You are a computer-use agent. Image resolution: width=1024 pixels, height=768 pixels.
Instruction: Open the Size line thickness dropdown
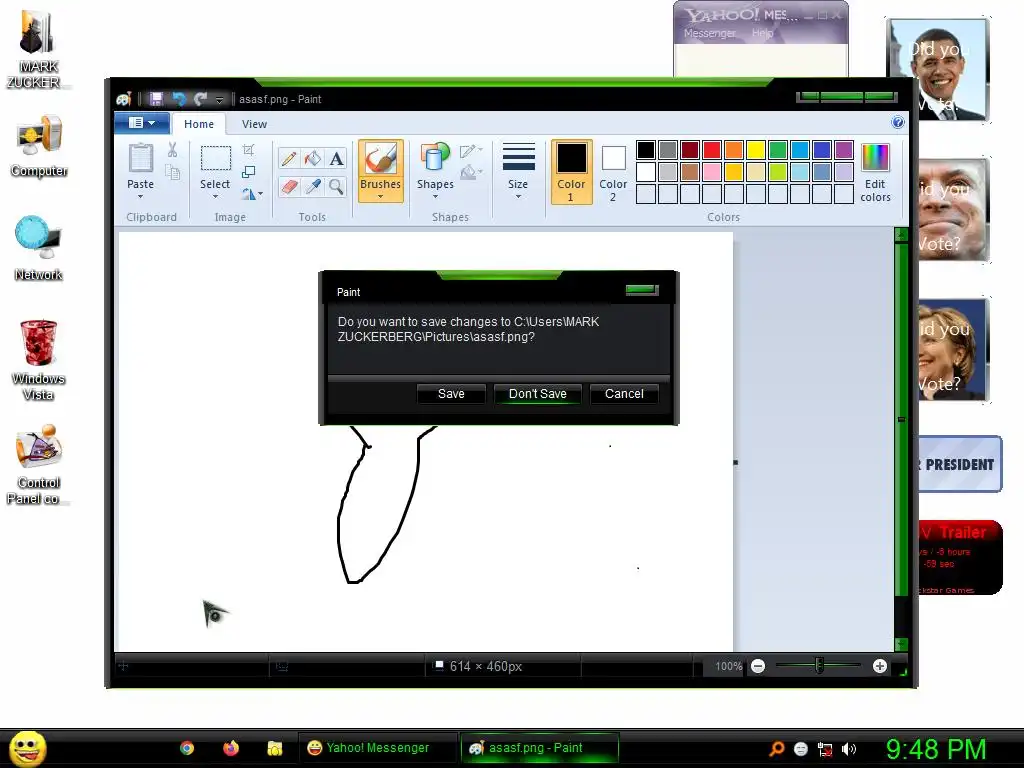pos(518,171)
